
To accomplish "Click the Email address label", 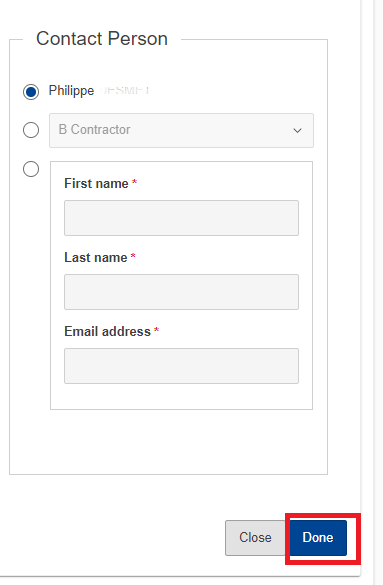I will (x=107, y=331).
